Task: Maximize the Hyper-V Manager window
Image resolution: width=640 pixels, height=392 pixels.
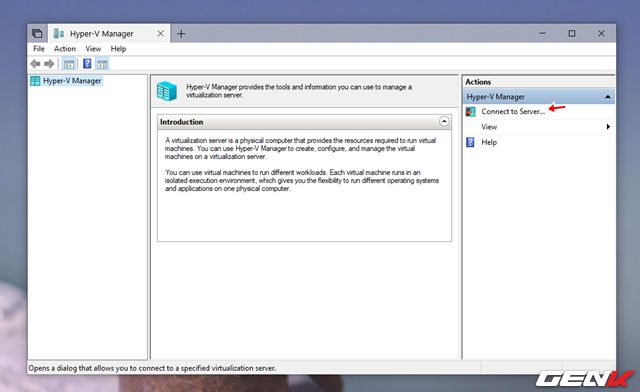Action: pos(572,33)
